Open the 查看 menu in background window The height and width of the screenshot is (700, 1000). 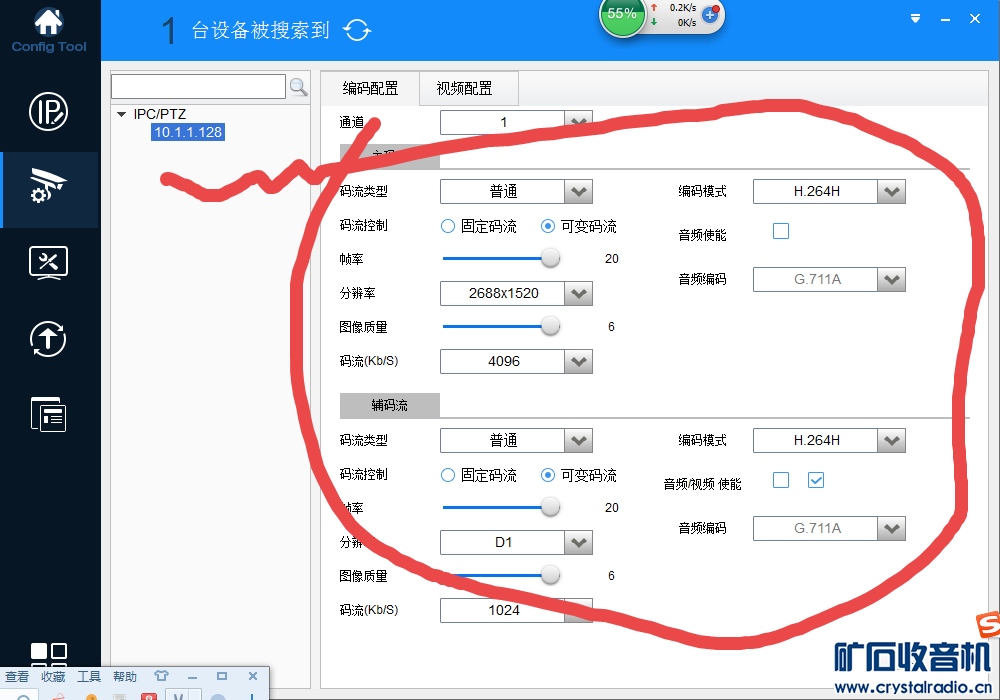(17, 676)
